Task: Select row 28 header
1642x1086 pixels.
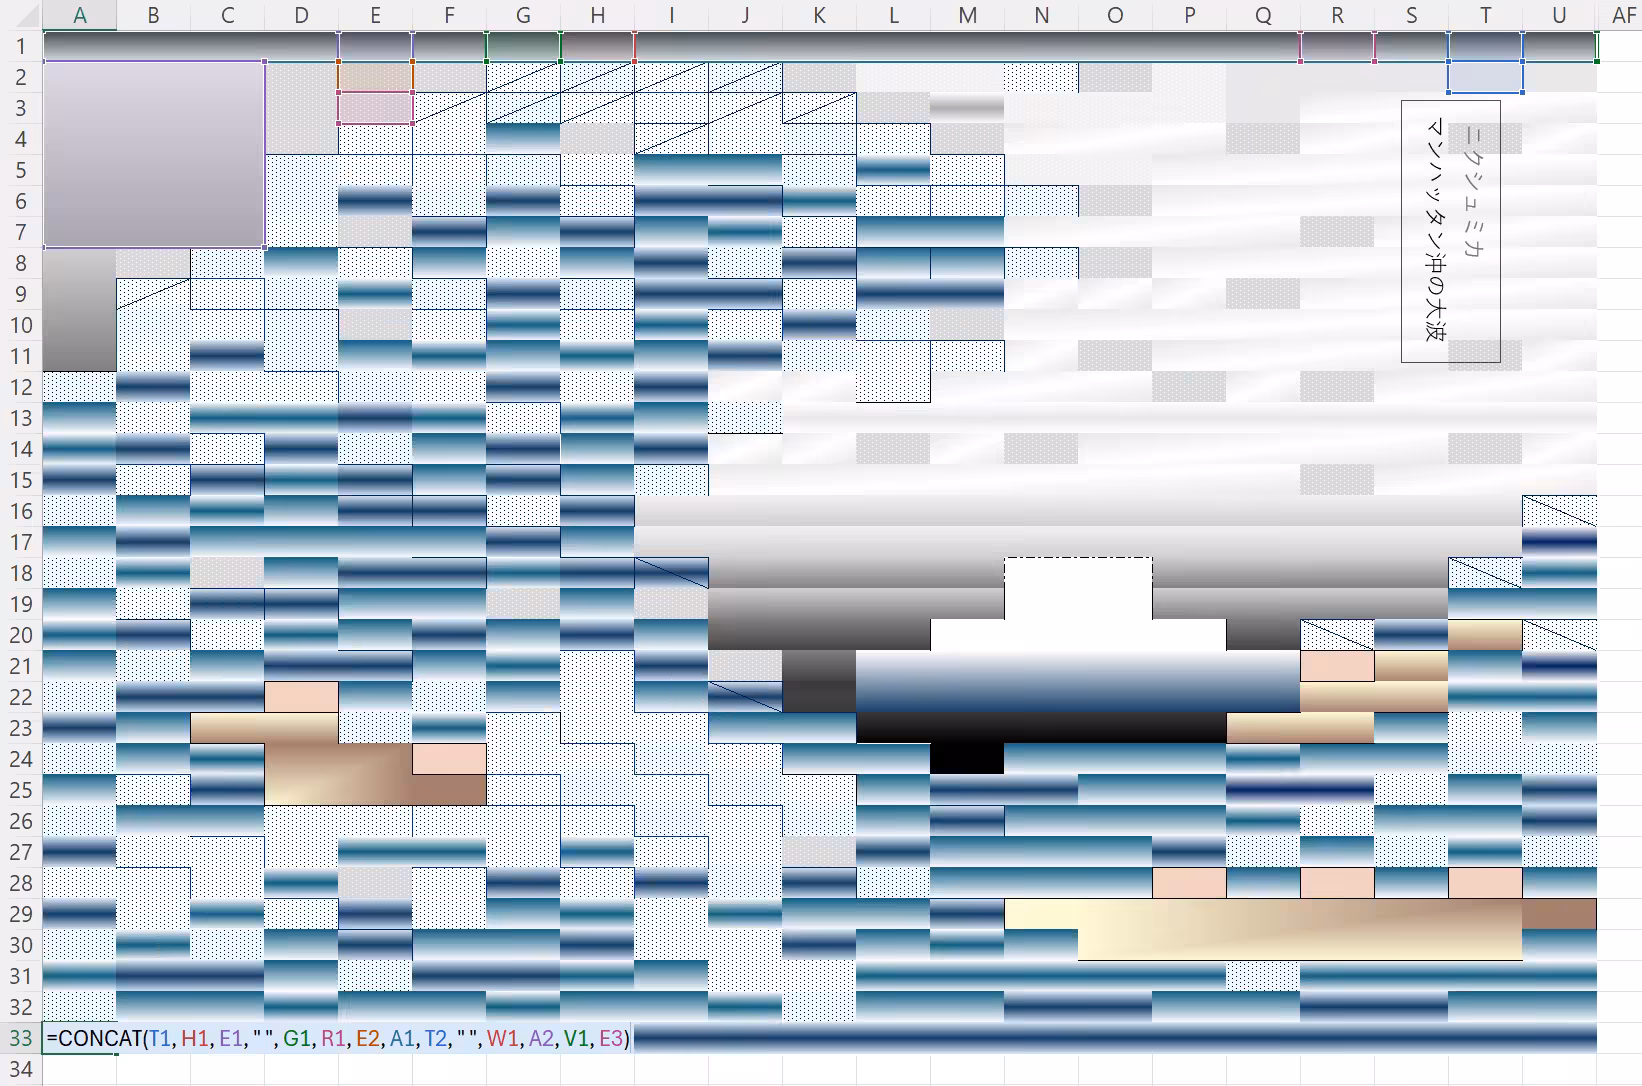Action: (21, 883)
